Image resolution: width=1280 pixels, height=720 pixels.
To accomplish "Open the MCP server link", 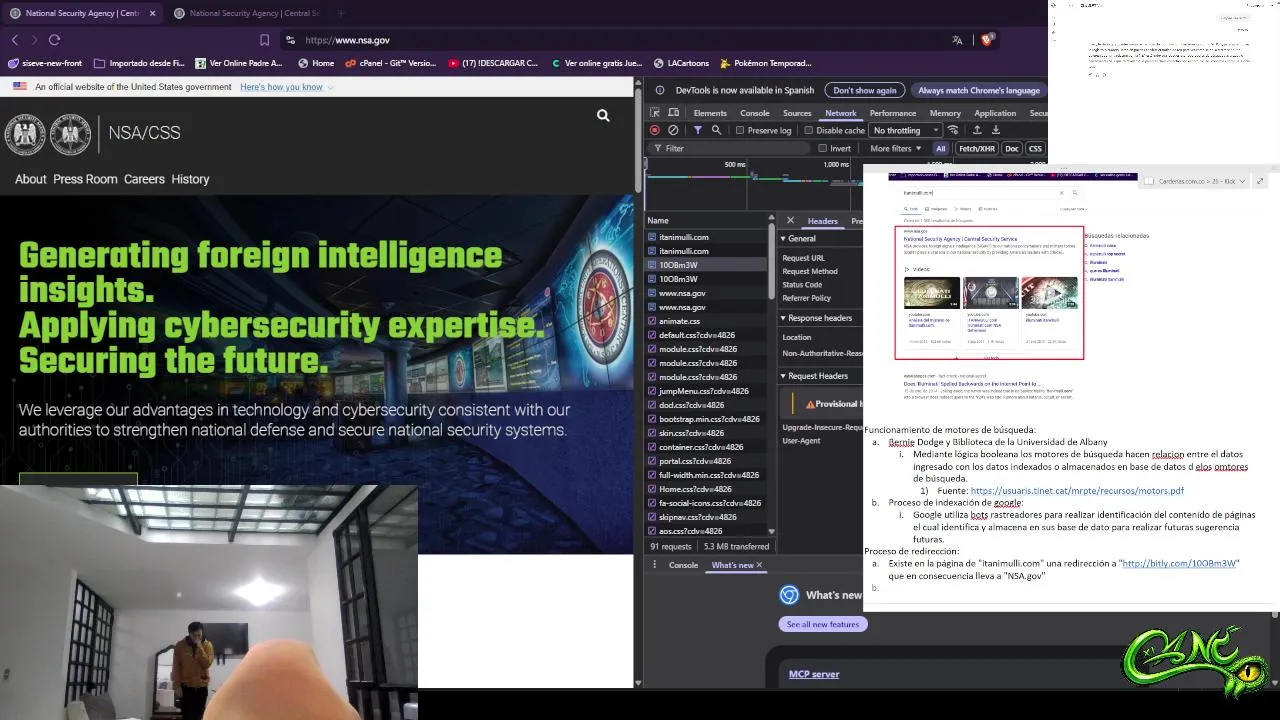I will coord(814,674).
